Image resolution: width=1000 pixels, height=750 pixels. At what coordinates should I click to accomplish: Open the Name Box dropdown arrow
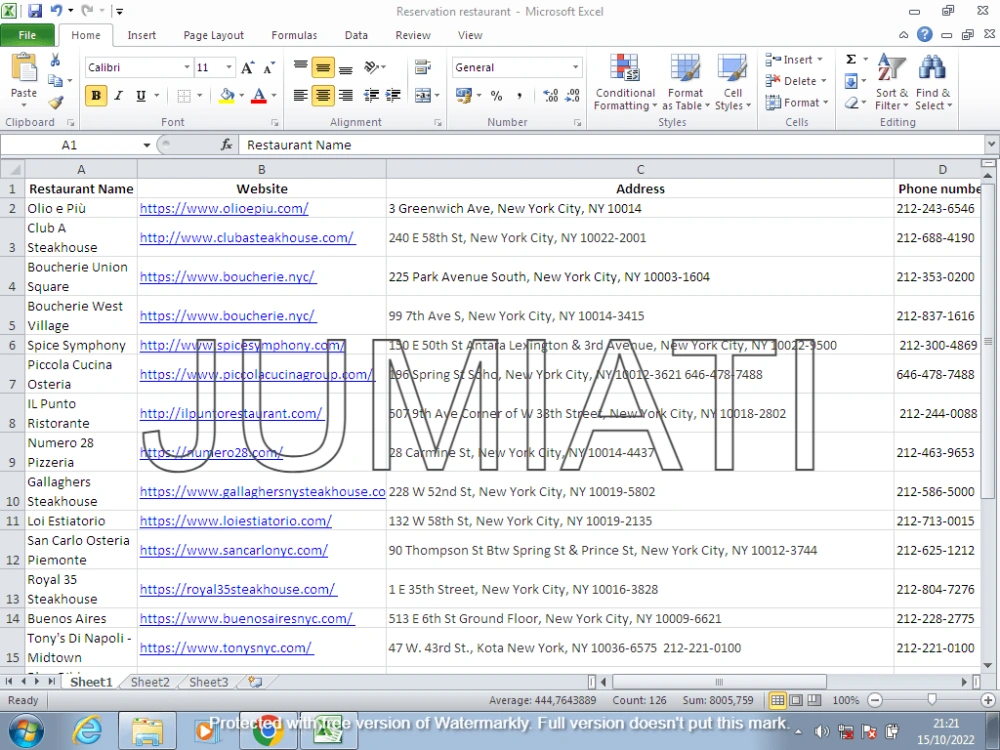pos(147,145)
